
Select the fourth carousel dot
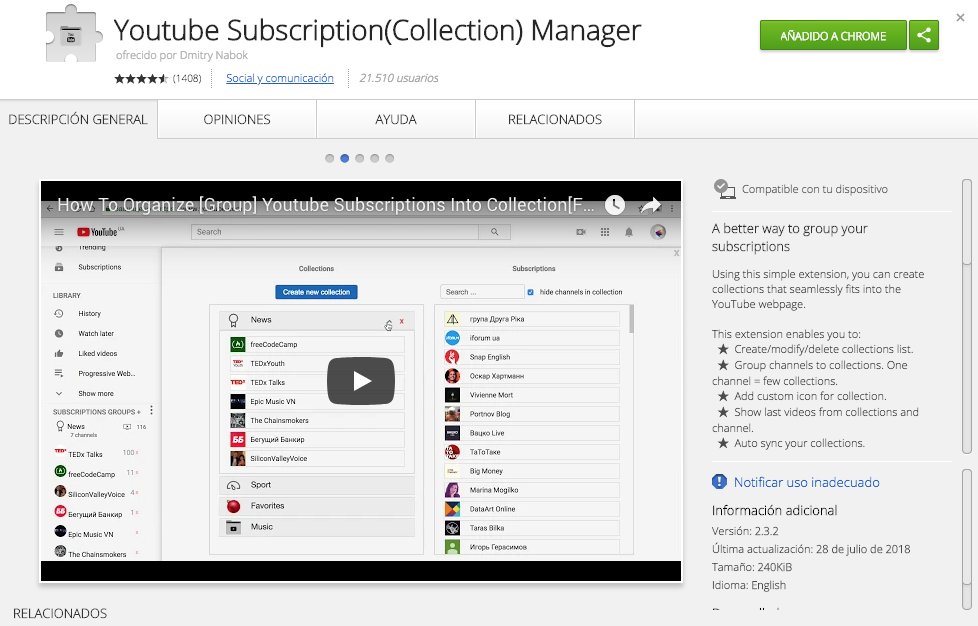pyautogui.click(x=374, y=158)
